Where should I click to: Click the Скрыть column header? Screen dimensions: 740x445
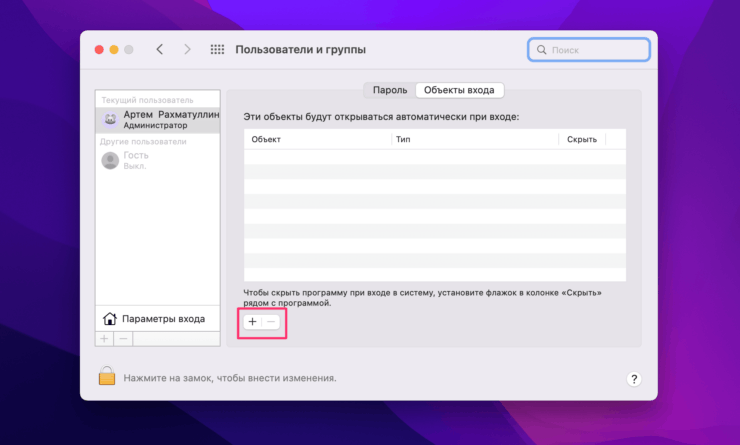582,139
